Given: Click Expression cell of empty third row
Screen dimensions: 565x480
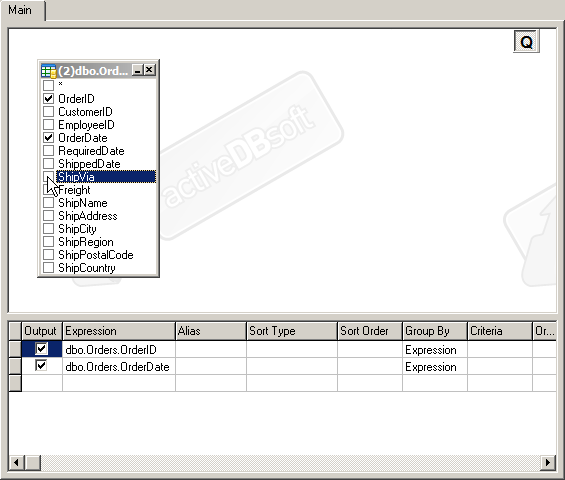Looking at the screenshot, I should coord(119,383).
